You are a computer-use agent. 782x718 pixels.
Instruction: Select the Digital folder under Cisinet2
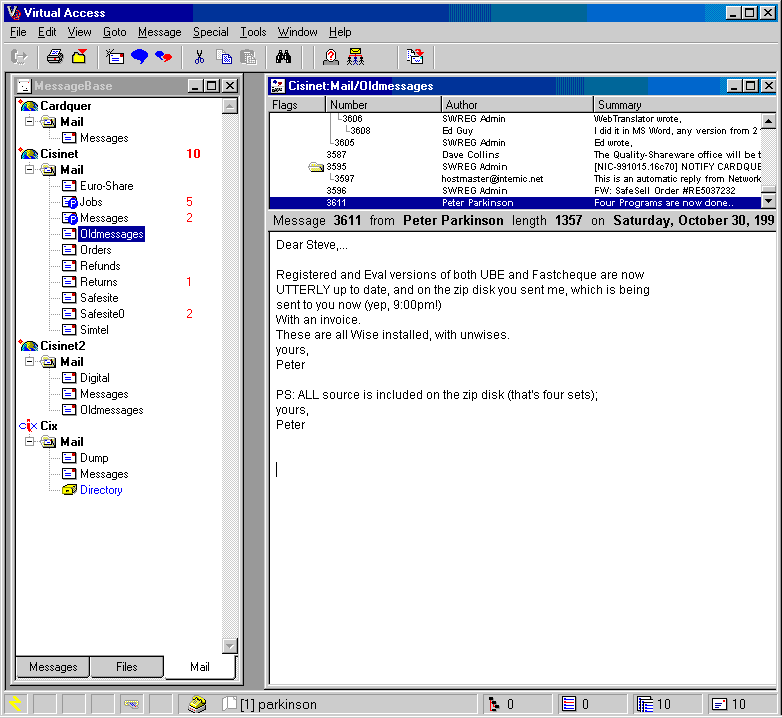click(95, 378)
